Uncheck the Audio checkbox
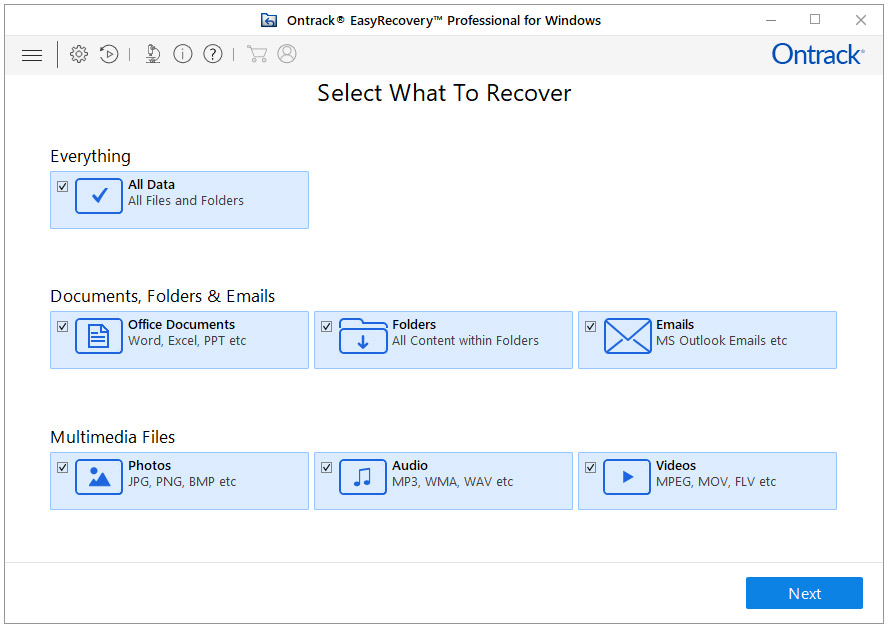Image resolution: width=889 pixels, height=628 pixels. pyautogui.click(x=326, y=467)
